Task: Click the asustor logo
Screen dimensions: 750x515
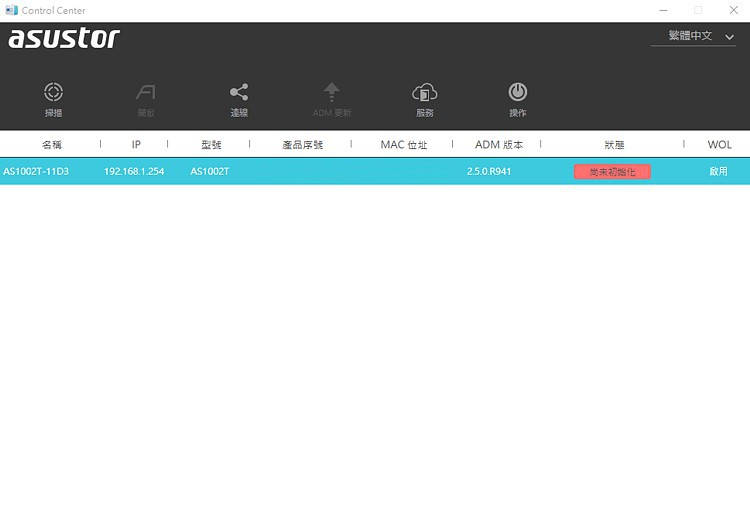Action: [64, 38]
